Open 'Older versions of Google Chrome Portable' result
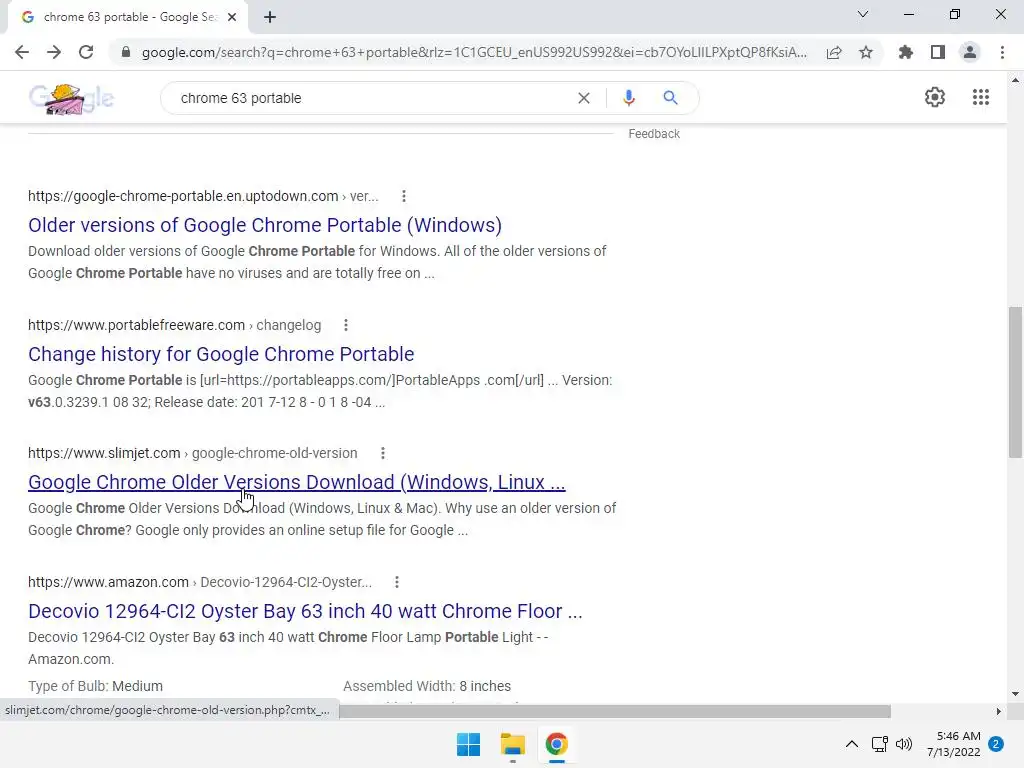Viewport: 1024px width, 768px height. pos(264,225)
